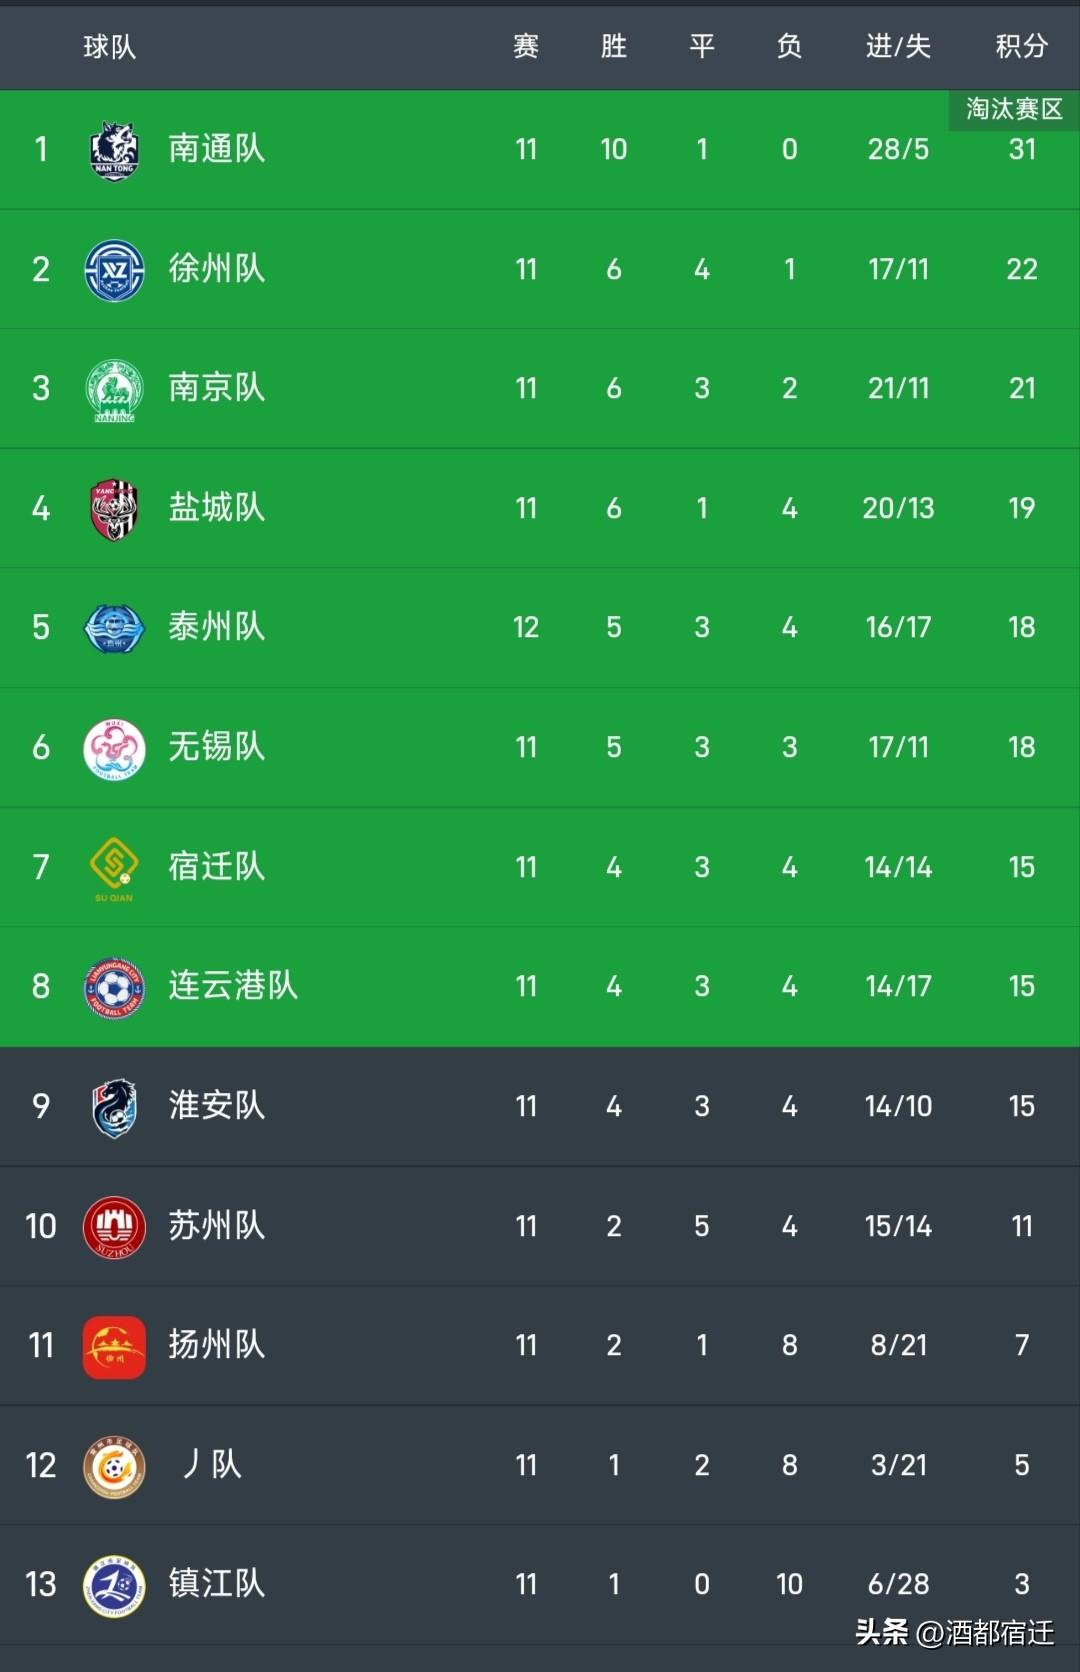
Task: Open the rank 12 team logo
Action: click(114, 1467)
